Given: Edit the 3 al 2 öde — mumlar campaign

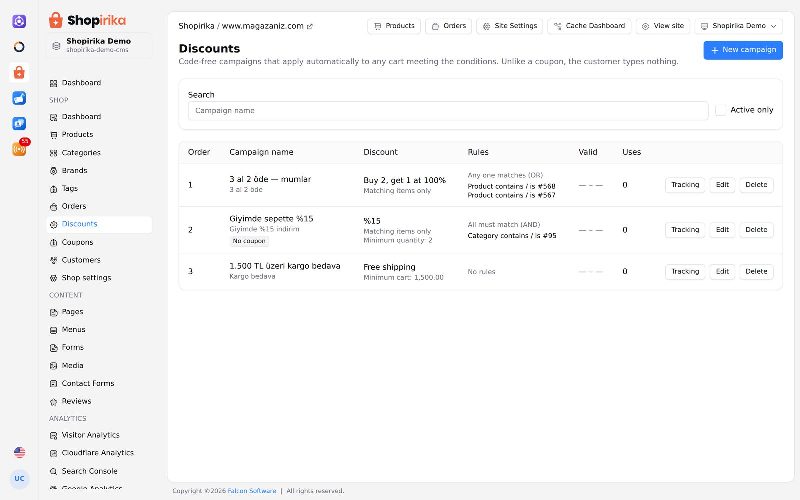Looking at the screenshot, I should point(722,185).
